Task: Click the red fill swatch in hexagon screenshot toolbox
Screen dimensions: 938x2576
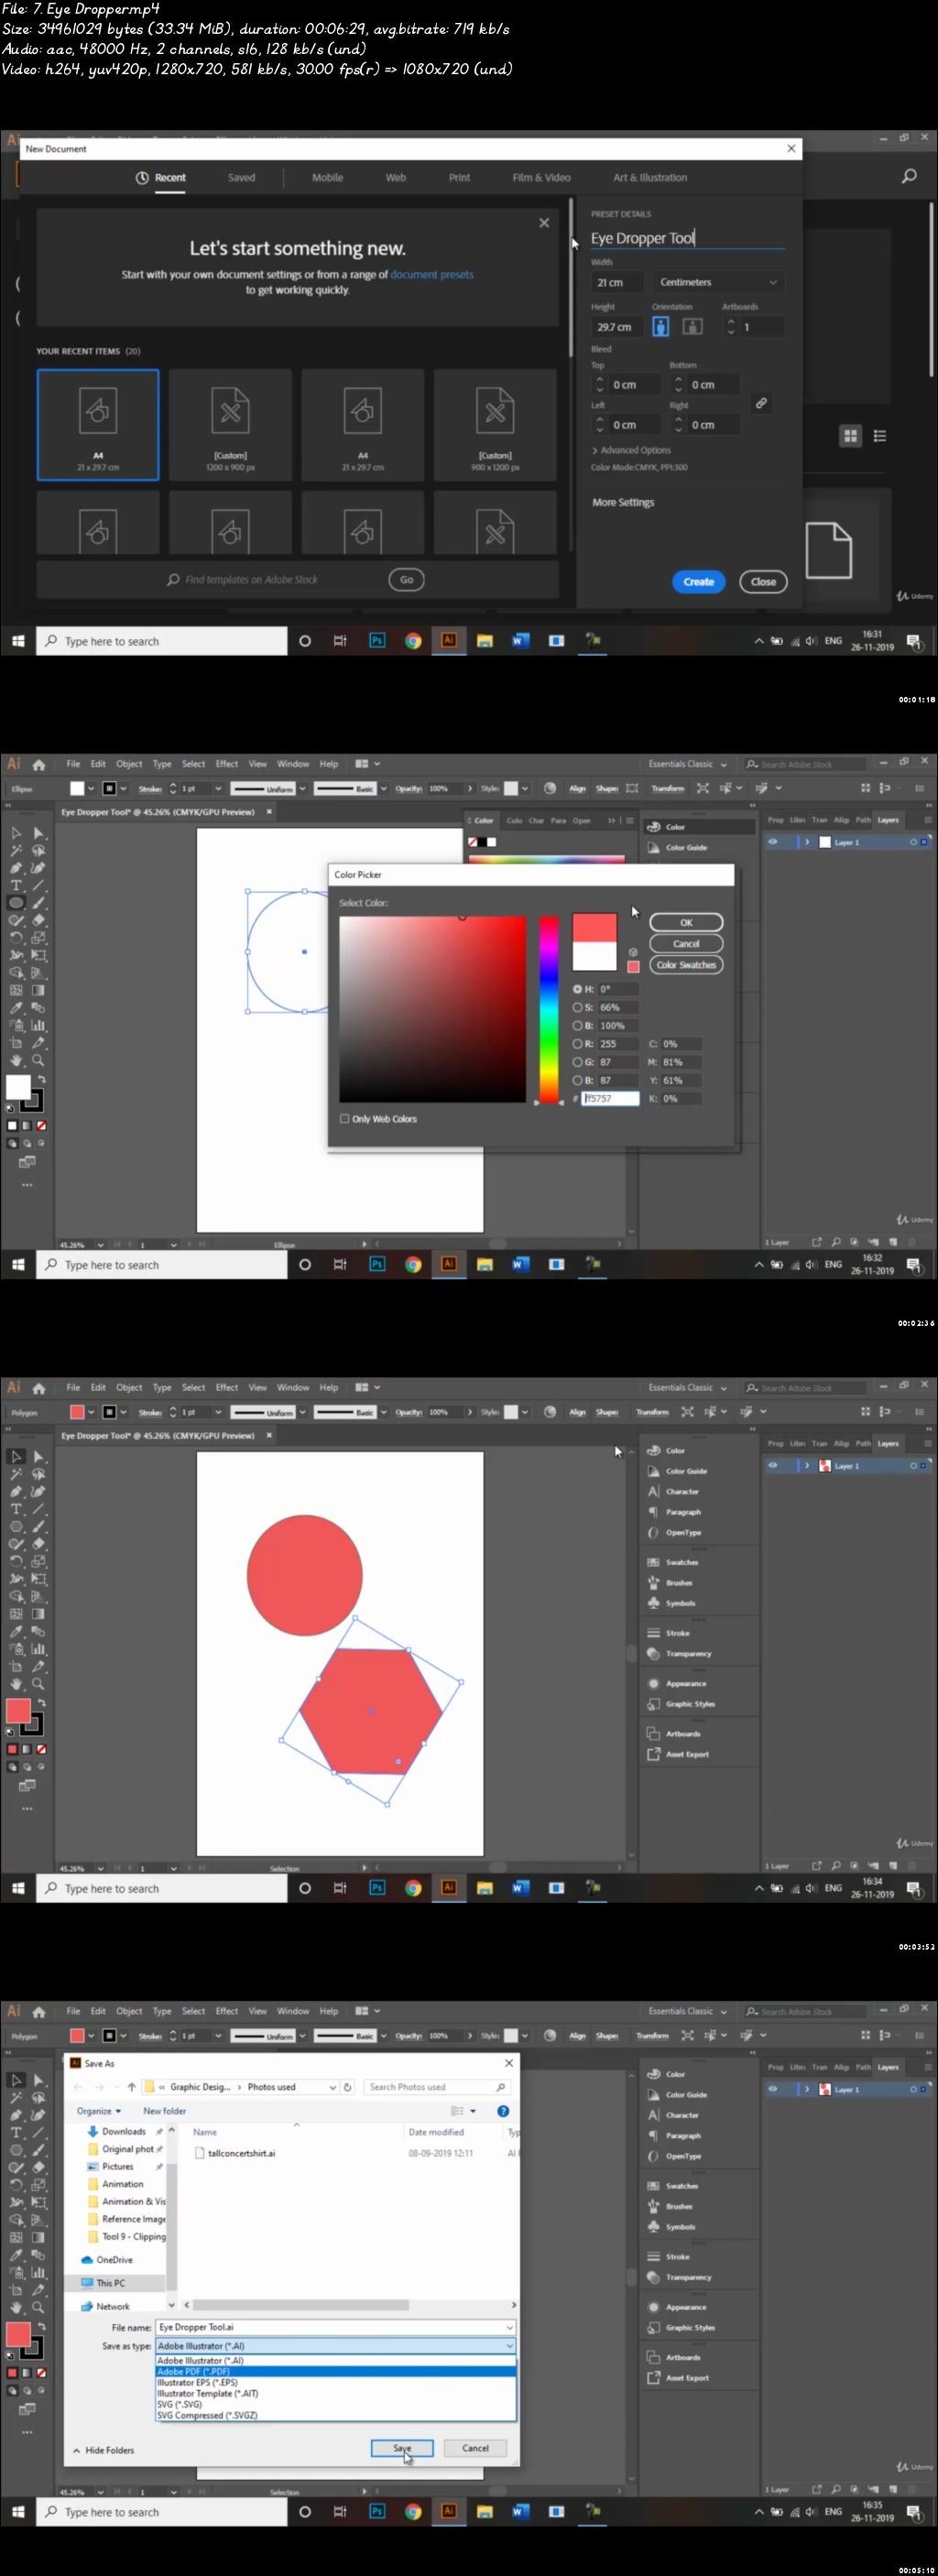Action: (x=18, y=1711)
